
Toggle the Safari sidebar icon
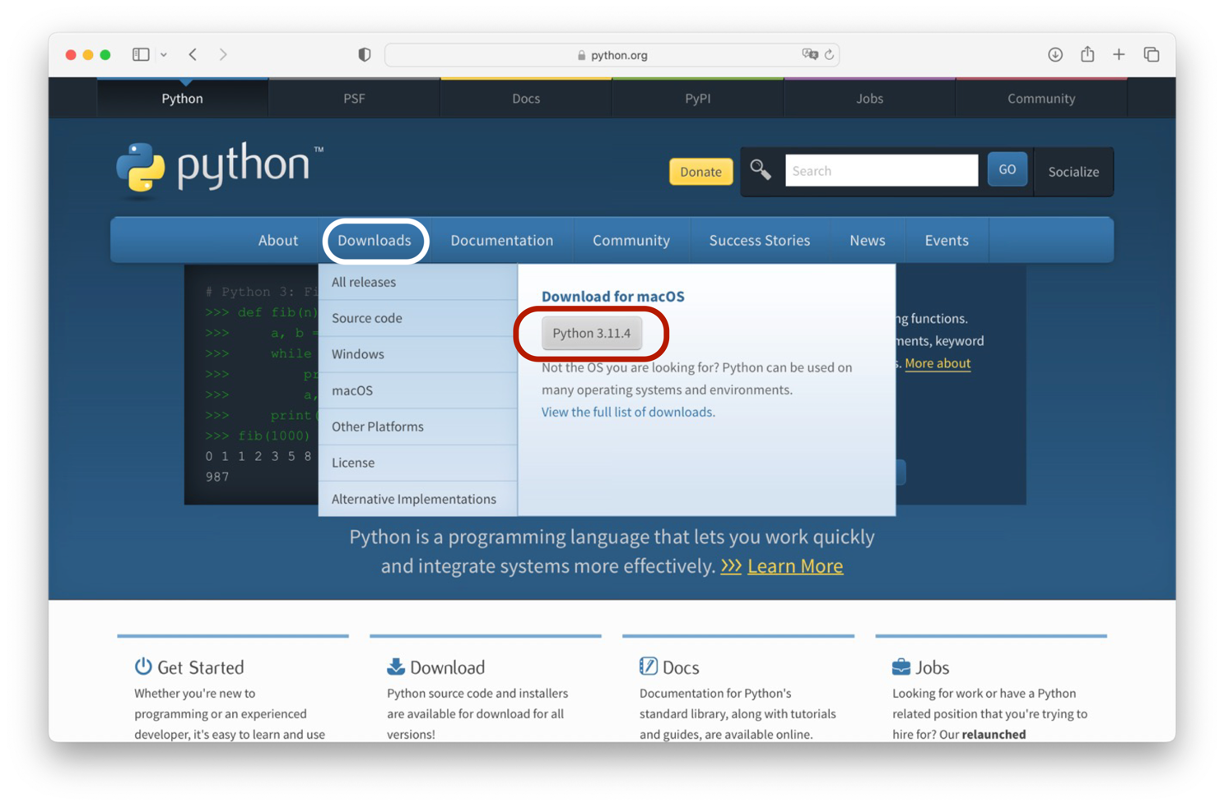pos(141,55)
